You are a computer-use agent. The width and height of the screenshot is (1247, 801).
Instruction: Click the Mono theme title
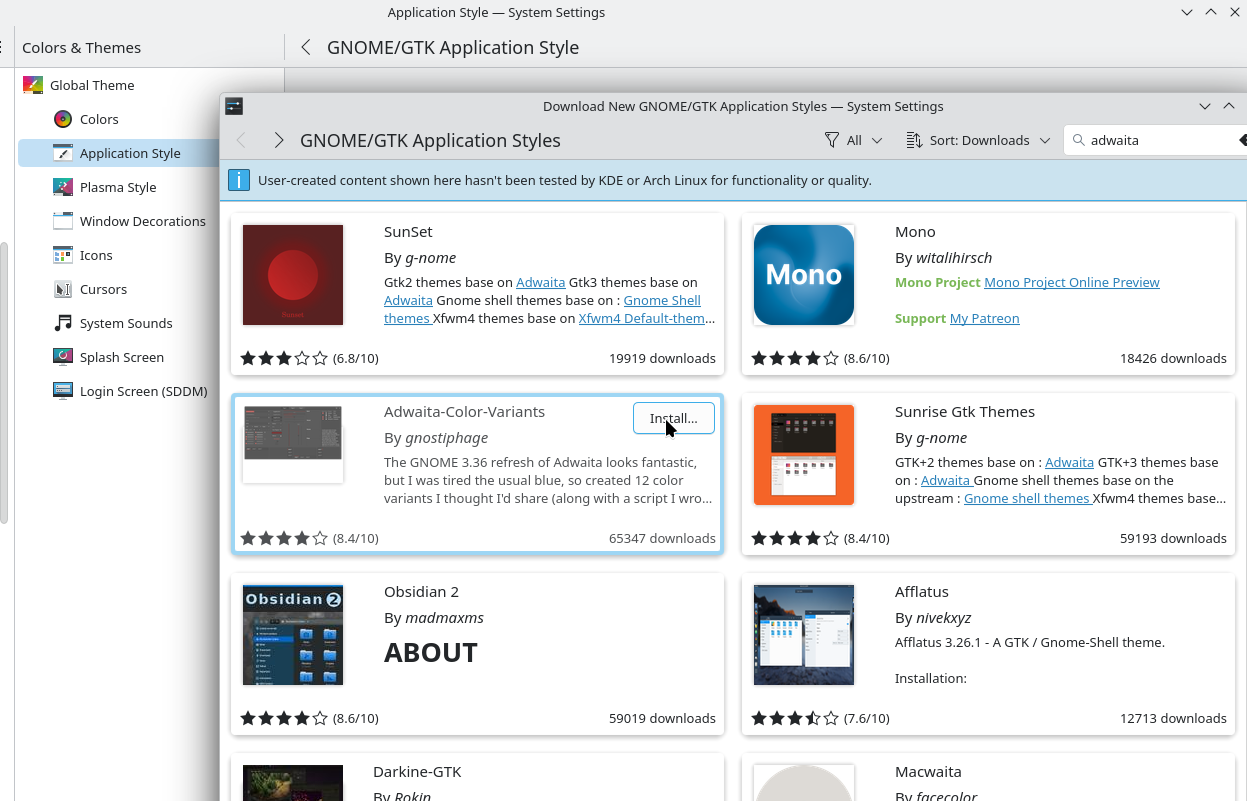point(915,231)
